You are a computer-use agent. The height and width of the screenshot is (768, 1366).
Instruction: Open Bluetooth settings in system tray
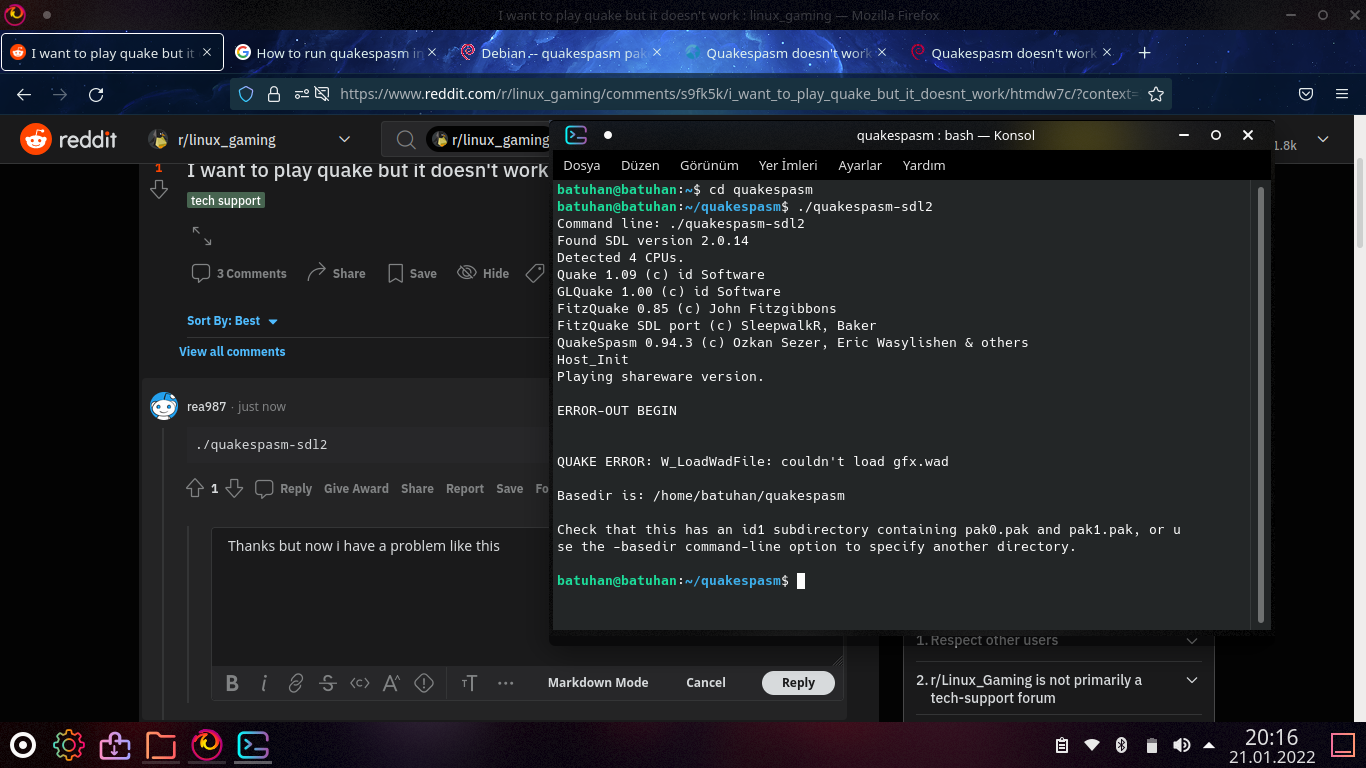pyautogui.click(x=1121, y=745)
